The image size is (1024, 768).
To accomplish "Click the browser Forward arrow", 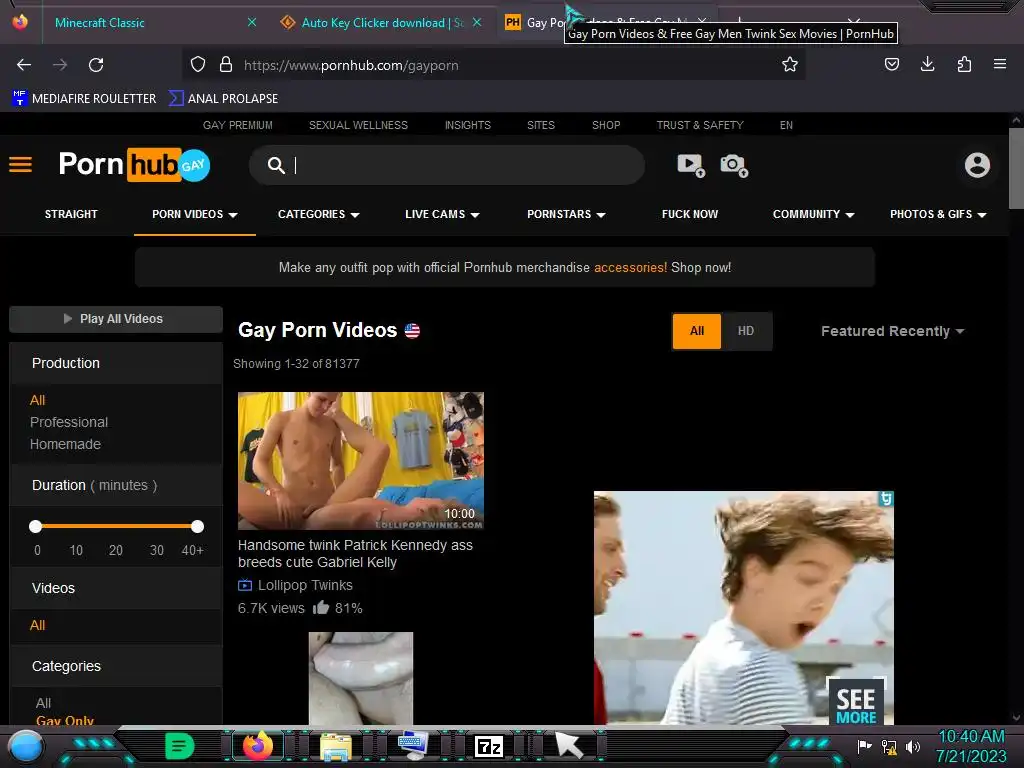I will point(60,65).
